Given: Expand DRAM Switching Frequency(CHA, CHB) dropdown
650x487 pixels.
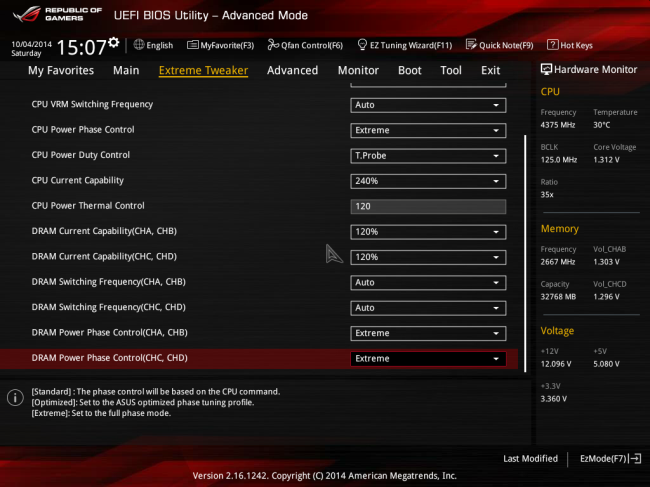Looking at the screenshot, I should (x=428, y=282).
